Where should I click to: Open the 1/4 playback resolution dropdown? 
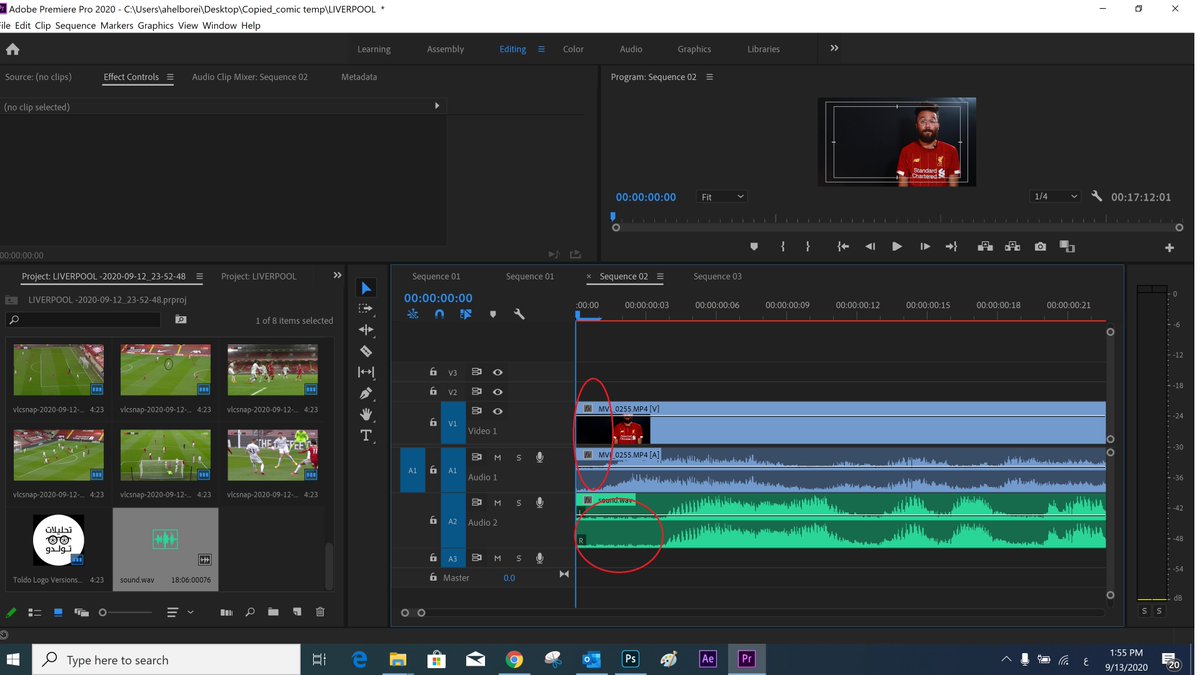[x=1055, y=197]
